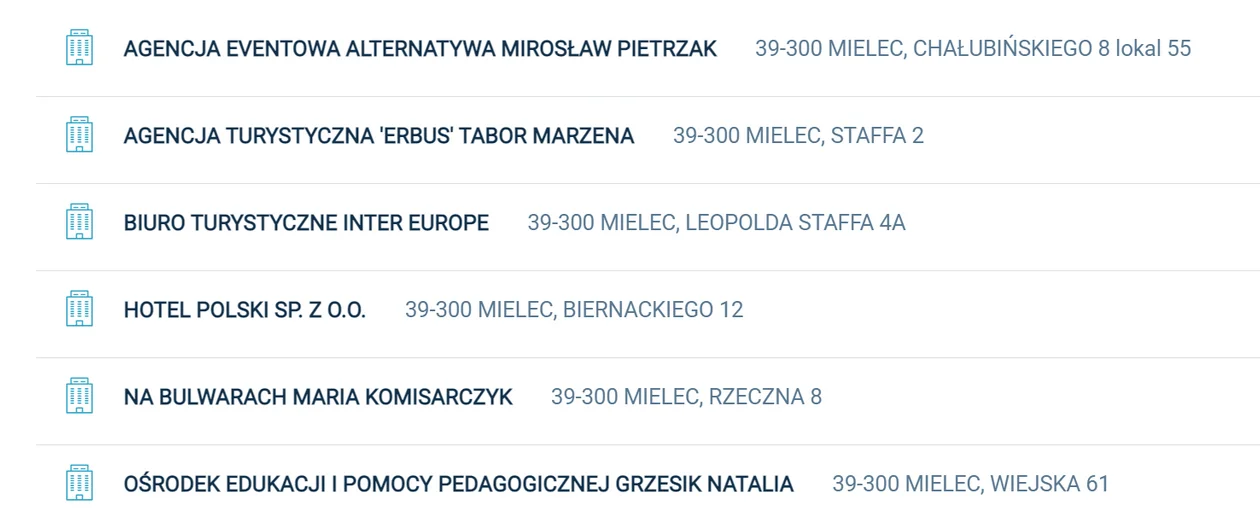This screenshot has width=1260, height=528.
Task: Click the Wiejska 61 address
Action: coord(971,483)
